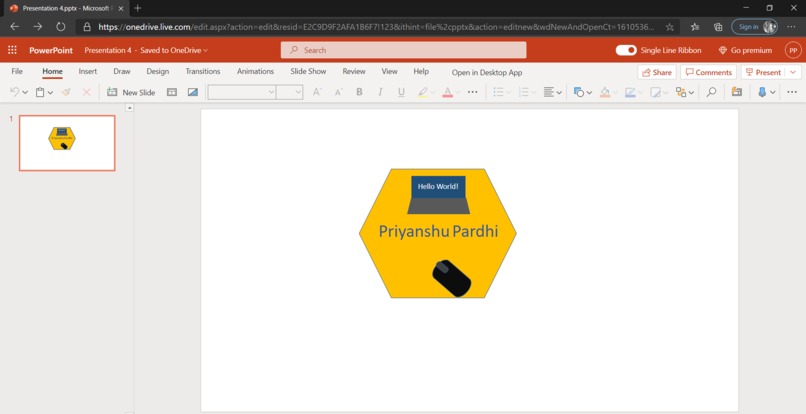Switch to the Draw tab
The width and height of the screenshot is (806, 414).
(x=122, y=71)
